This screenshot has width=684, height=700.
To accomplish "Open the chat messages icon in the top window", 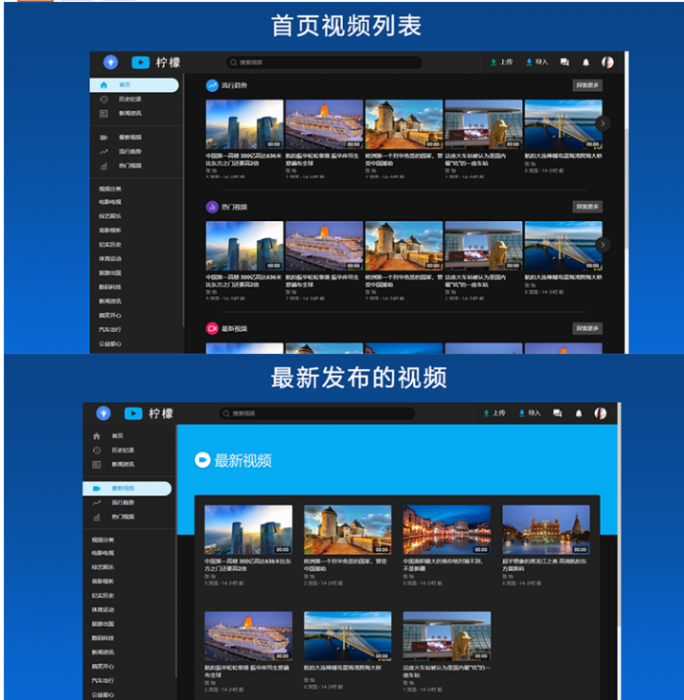I will click(565, 62).
